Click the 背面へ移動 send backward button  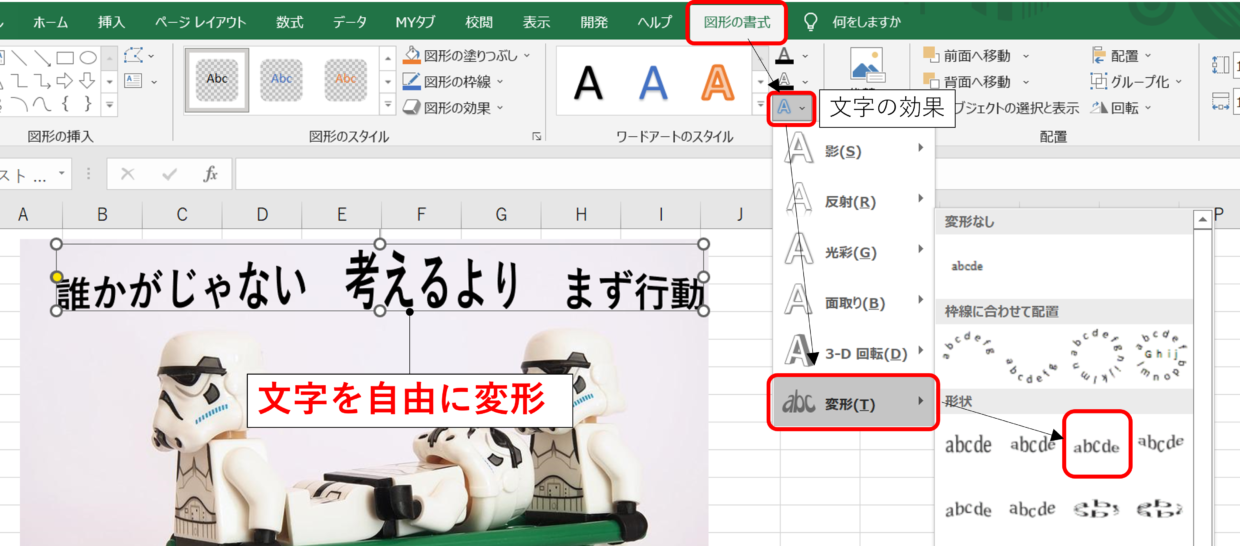pos(966,81)
